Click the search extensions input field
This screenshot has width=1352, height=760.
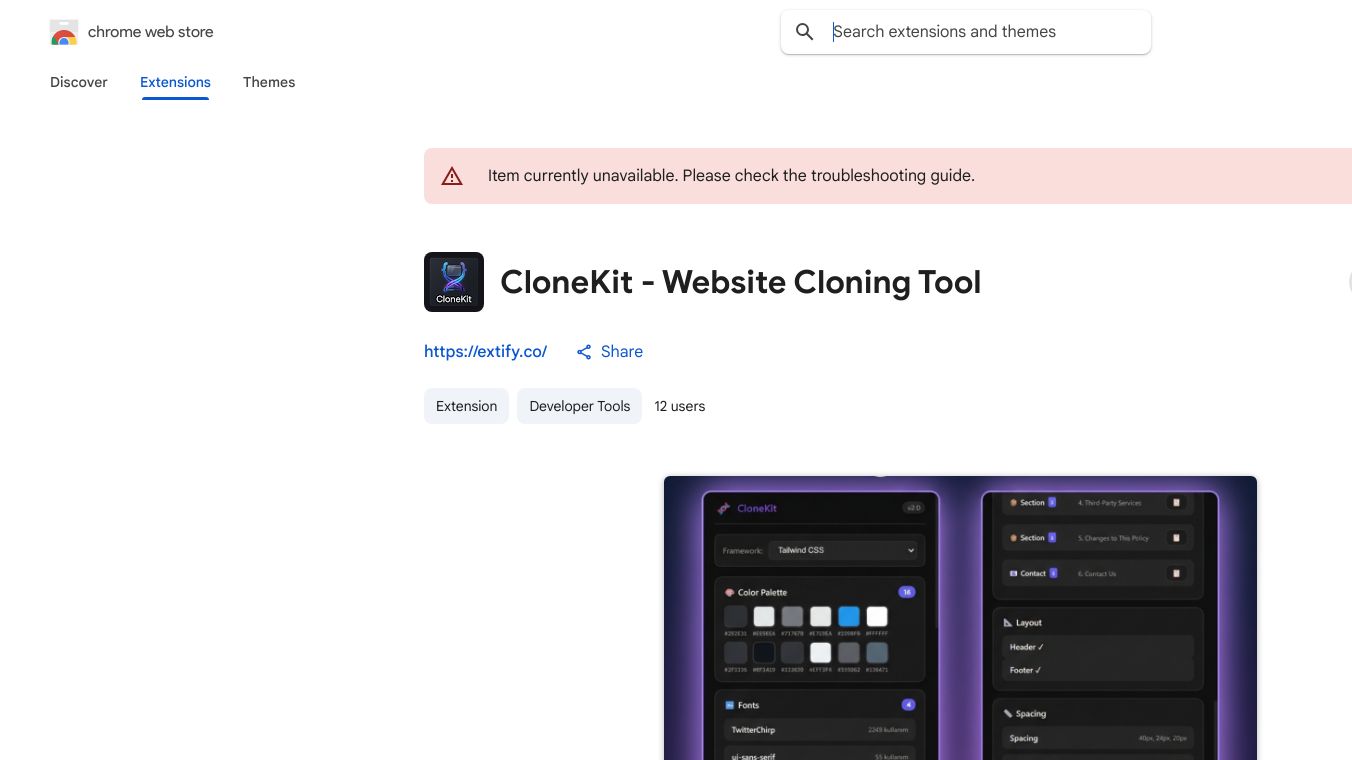point(965,31)
